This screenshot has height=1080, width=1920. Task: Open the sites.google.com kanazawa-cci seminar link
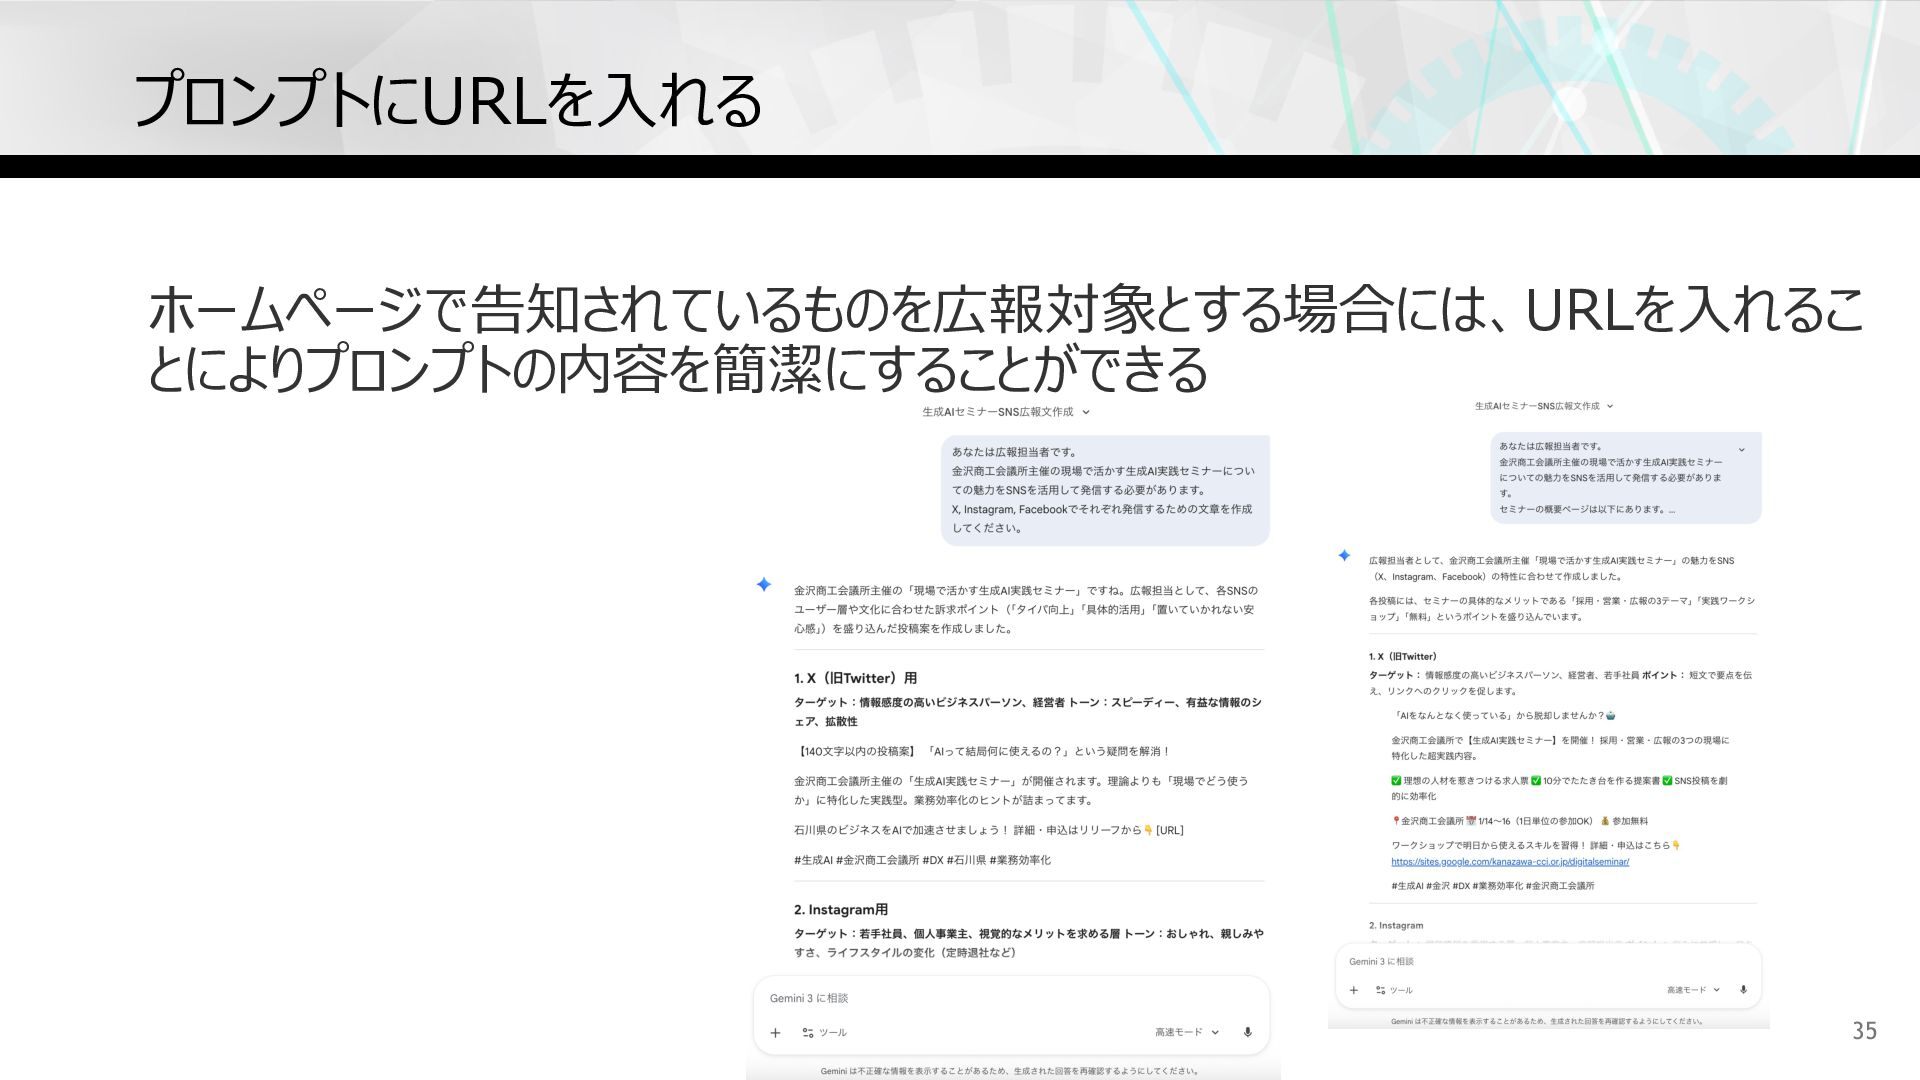[1510, 862]
